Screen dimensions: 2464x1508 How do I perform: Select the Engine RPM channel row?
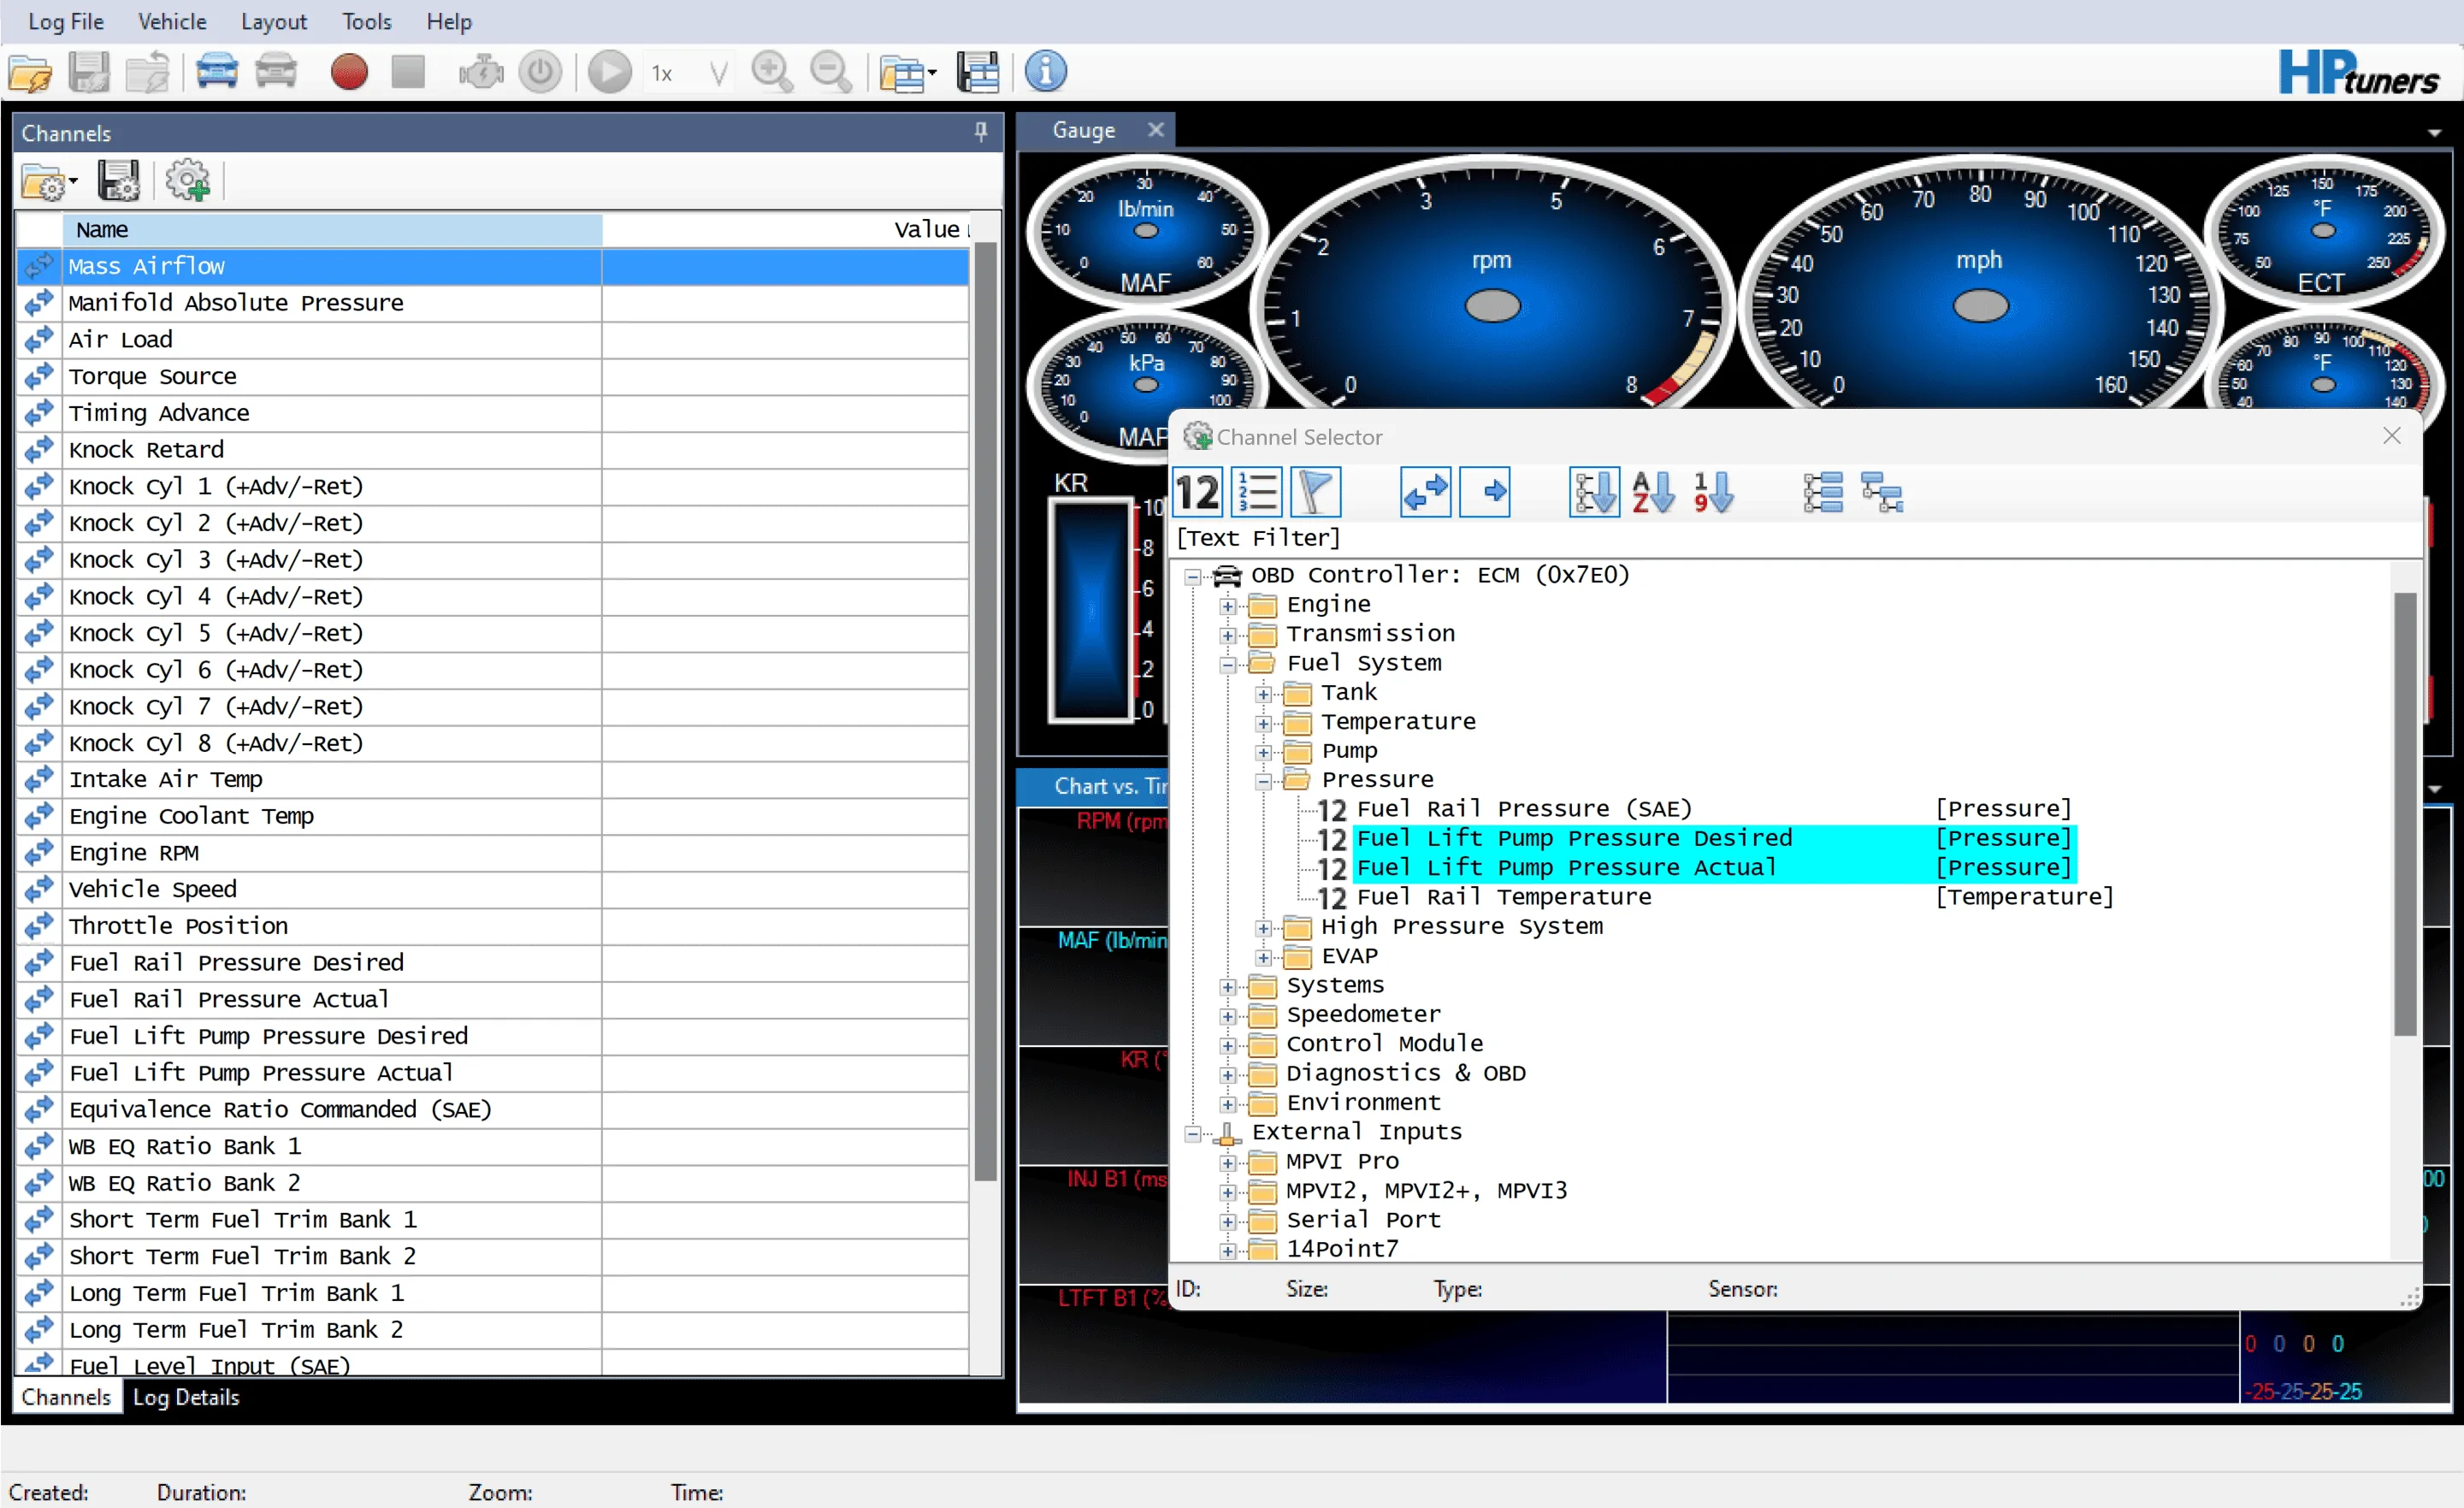(492, 853)
